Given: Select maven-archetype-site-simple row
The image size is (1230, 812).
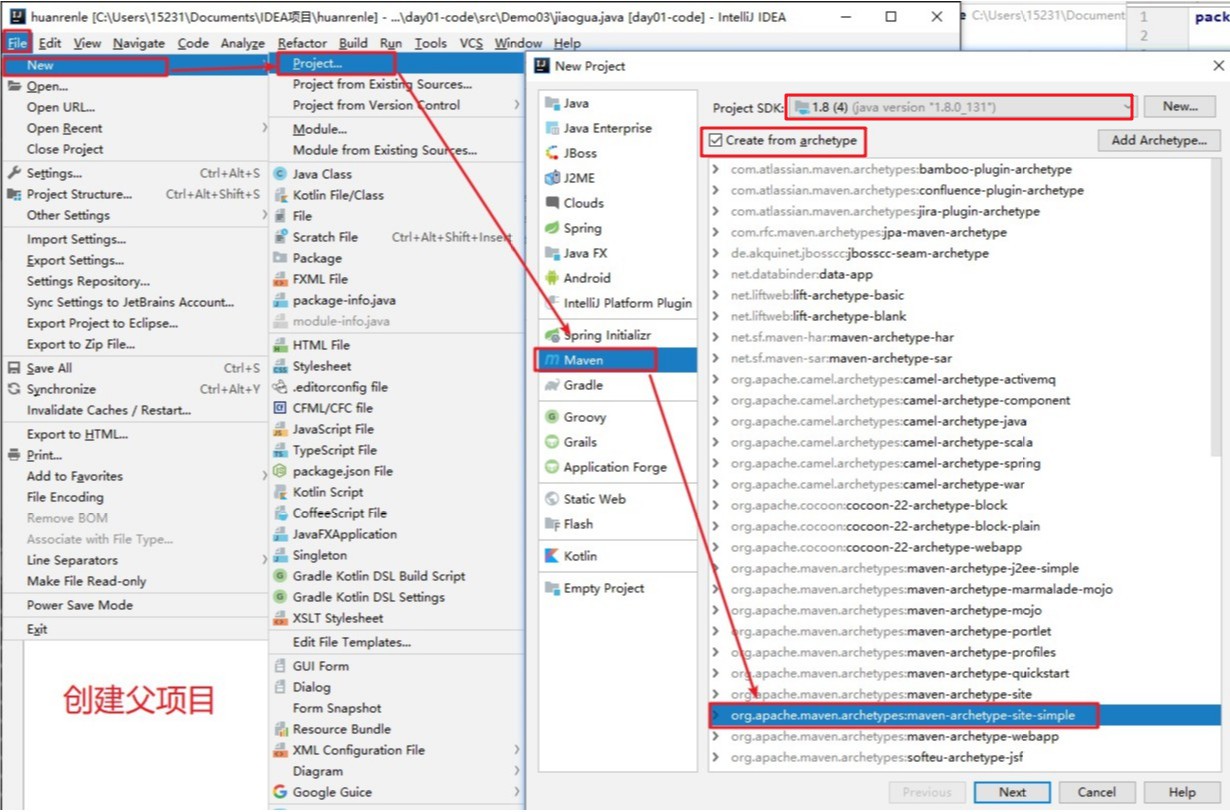Looking at the screenshot, I should tap(965, 715).
